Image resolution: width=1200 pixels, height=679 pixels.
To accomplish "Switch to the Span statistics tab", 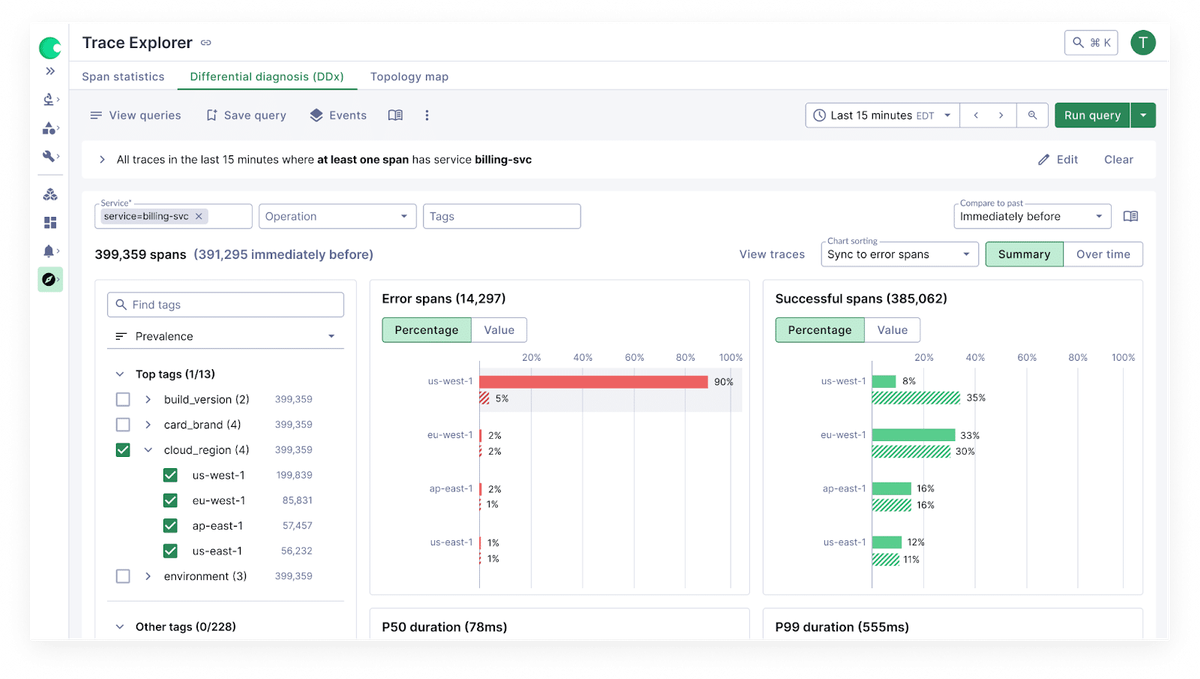I will coord(123,77).
